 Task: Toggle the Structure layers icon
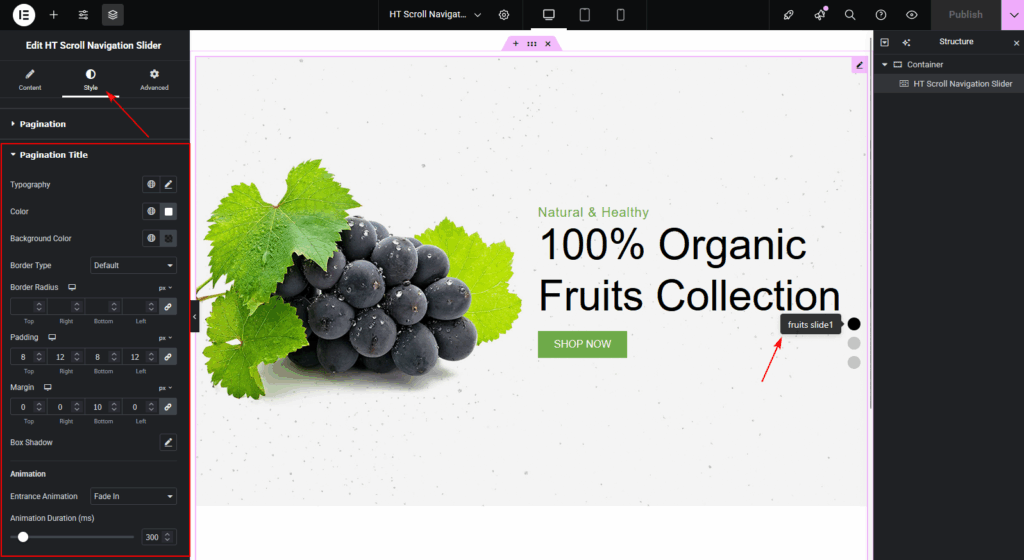[x=112, y=14]
